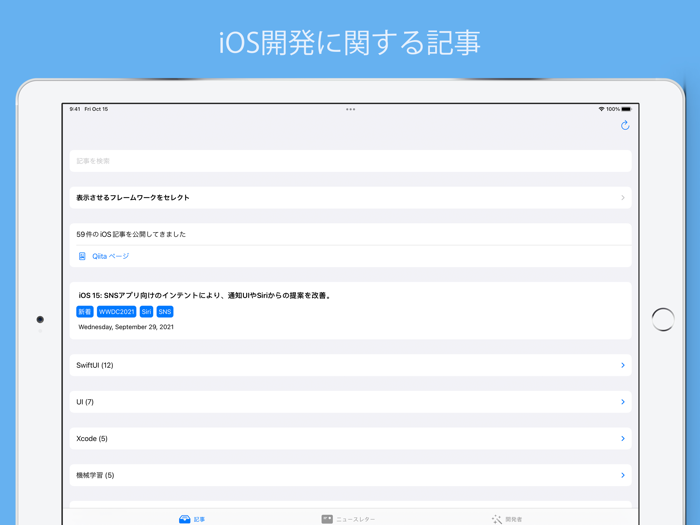Tap chevron on Xcode (5) row
Viewport: 700px width, 525px height.
click(623, 438)
